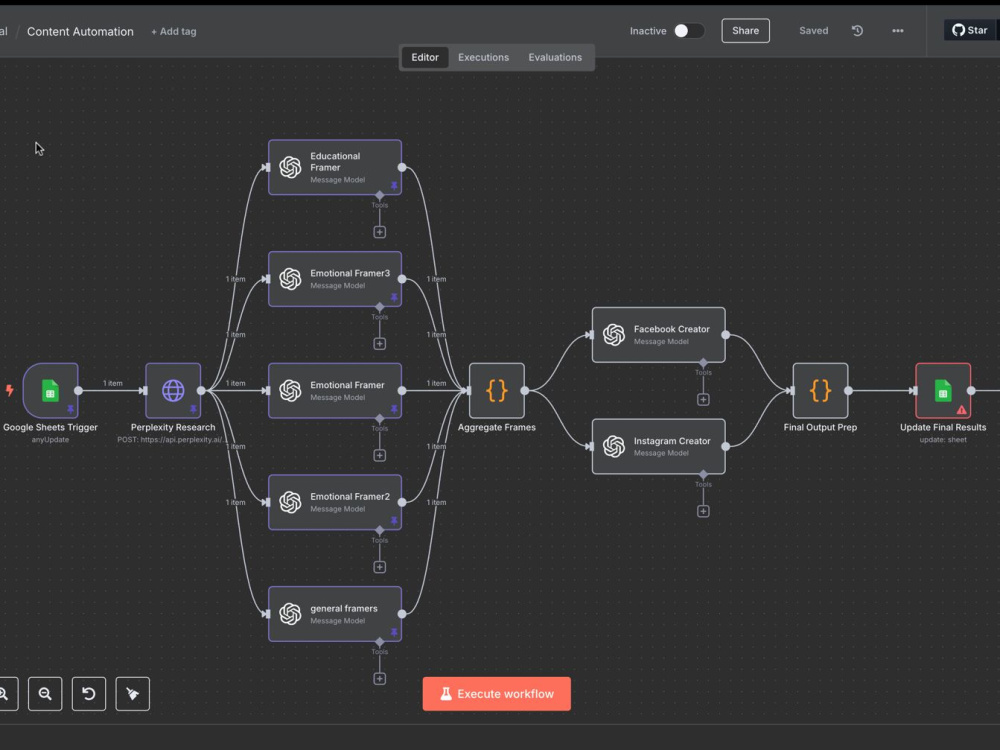Click the Perplexity Research output connector dot

tap(201, 390)
